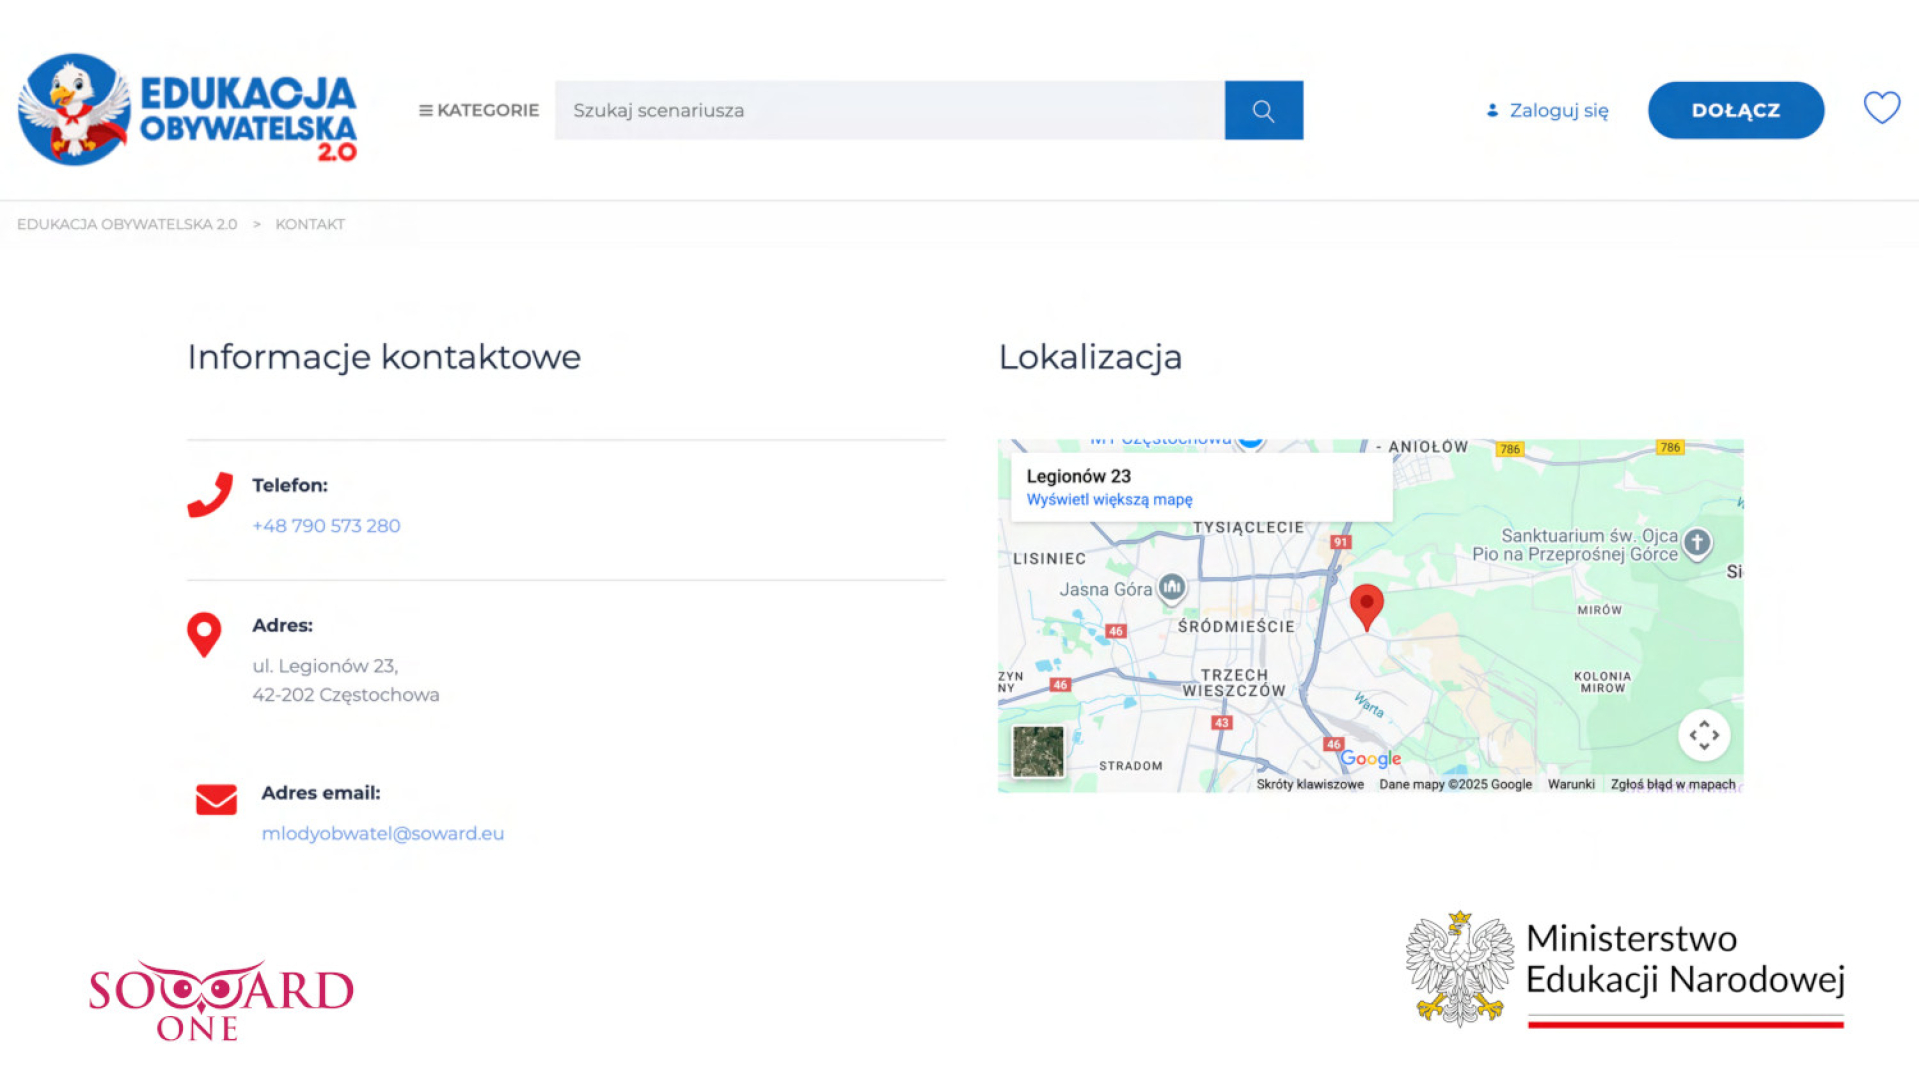Call the phone number +48 790 573 280
The height and width of the screenshot is (1080, 1919).
326,526
